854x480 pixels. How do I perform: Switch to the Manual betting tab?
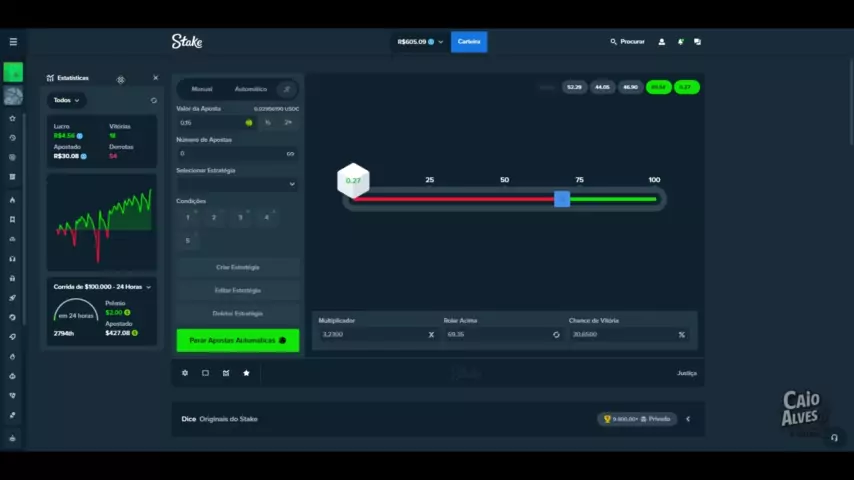201,89
